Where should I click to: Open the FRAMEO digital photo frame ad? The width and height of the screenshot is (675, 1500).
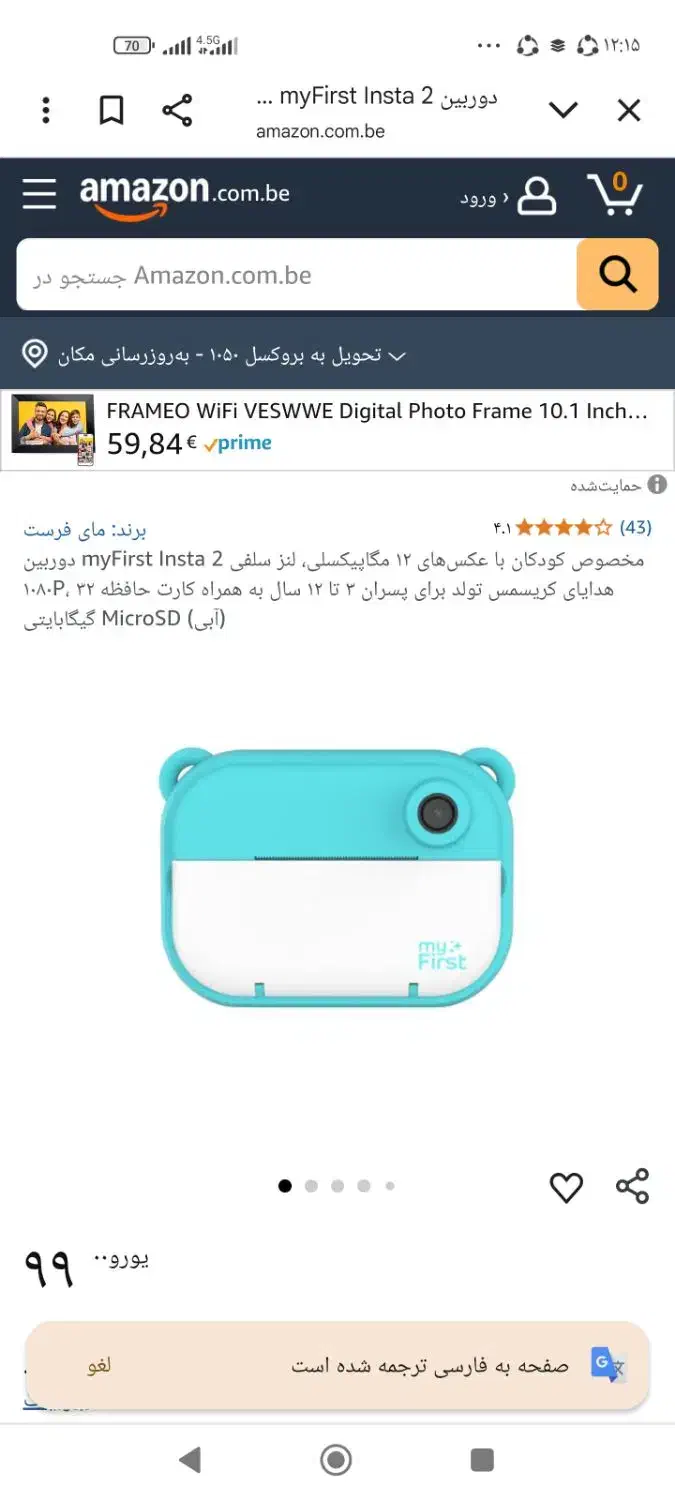pos(337,430)
